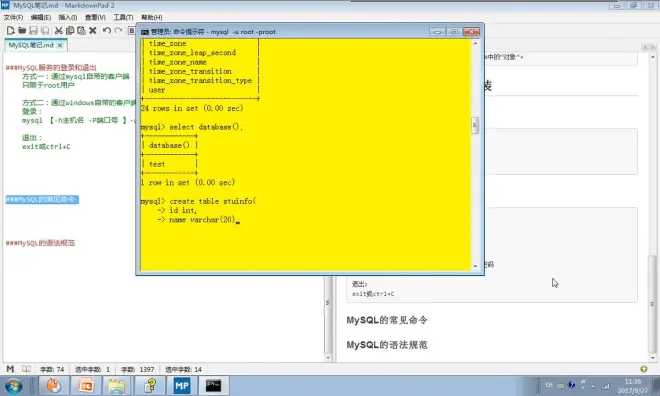Close the MySQL笔记.md tab
The image size is (660, 396).
[60, 45]
